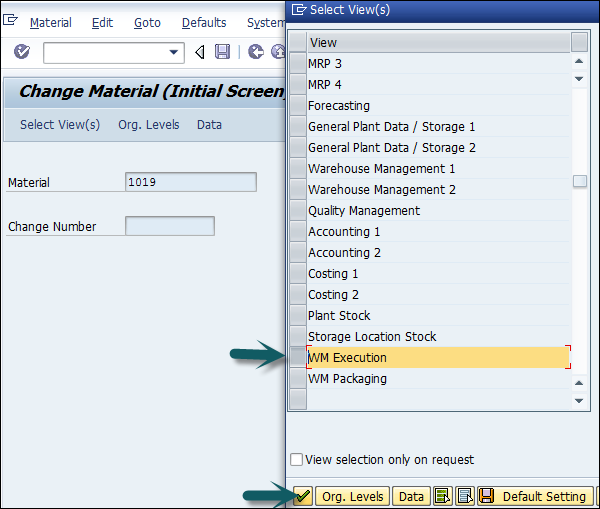Screen dimensions: 600x509
Task: Click the SAP window menu icon top-left
Action: pyautogui.click(x=11, y=22)
